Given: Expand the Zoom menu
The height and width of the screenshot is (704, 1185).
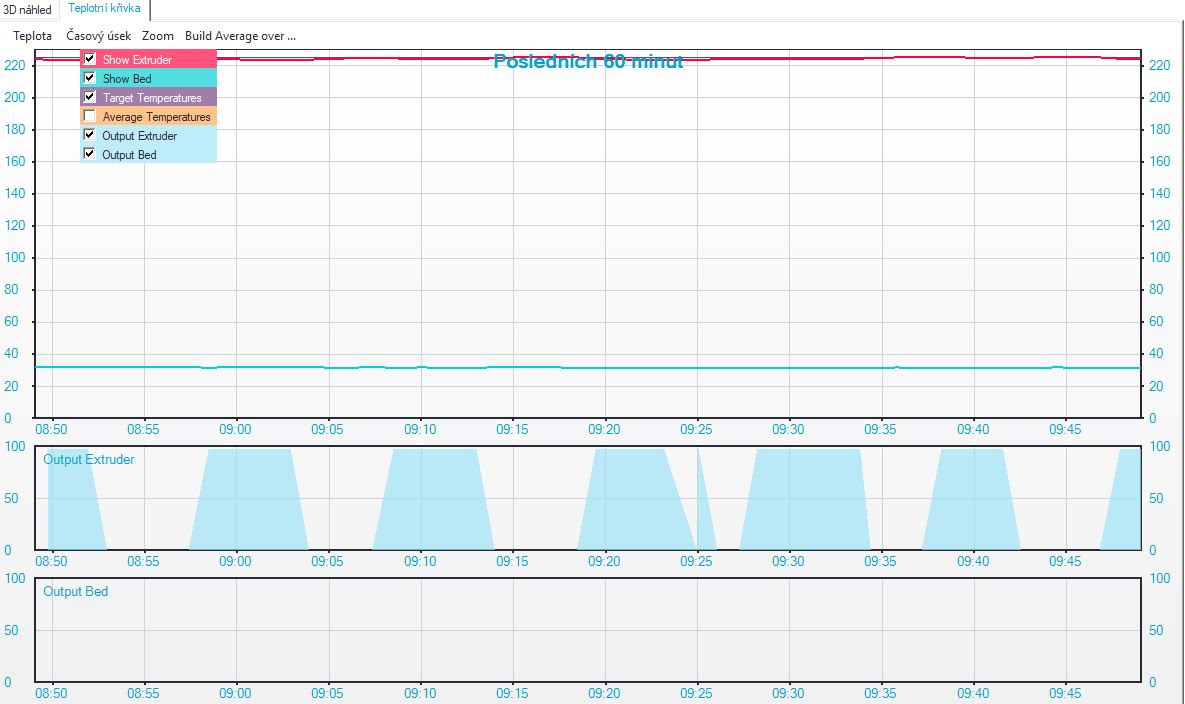Looking at the screenshot, I should click(x=158, y=35).
